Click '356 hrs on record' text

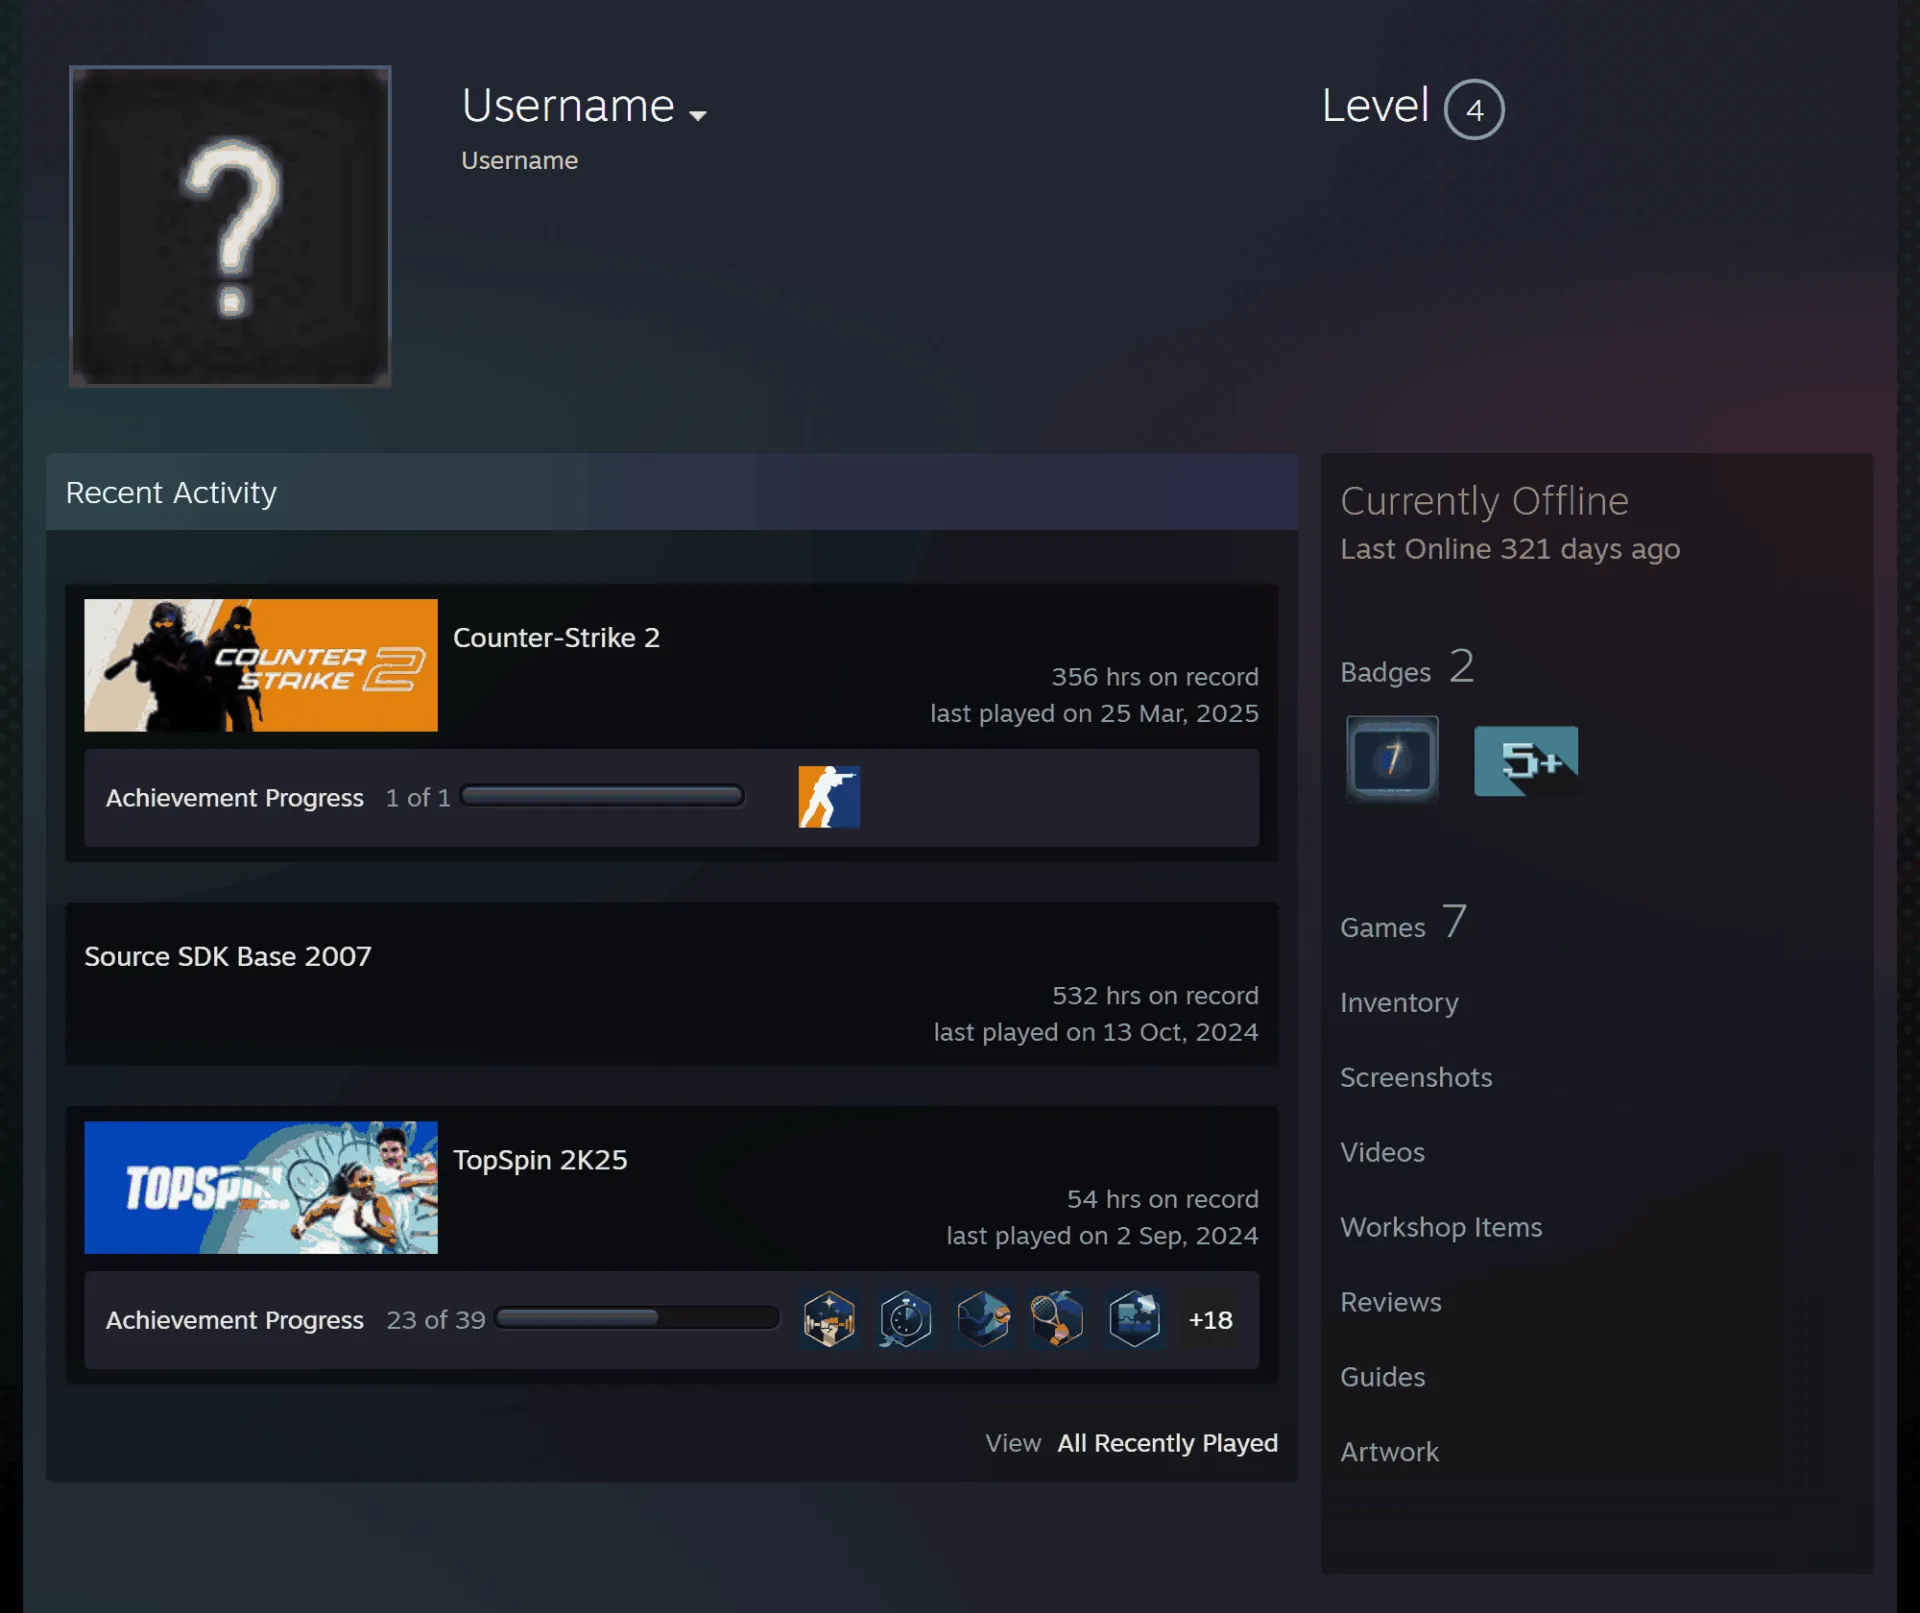(x=1155, y=677)
